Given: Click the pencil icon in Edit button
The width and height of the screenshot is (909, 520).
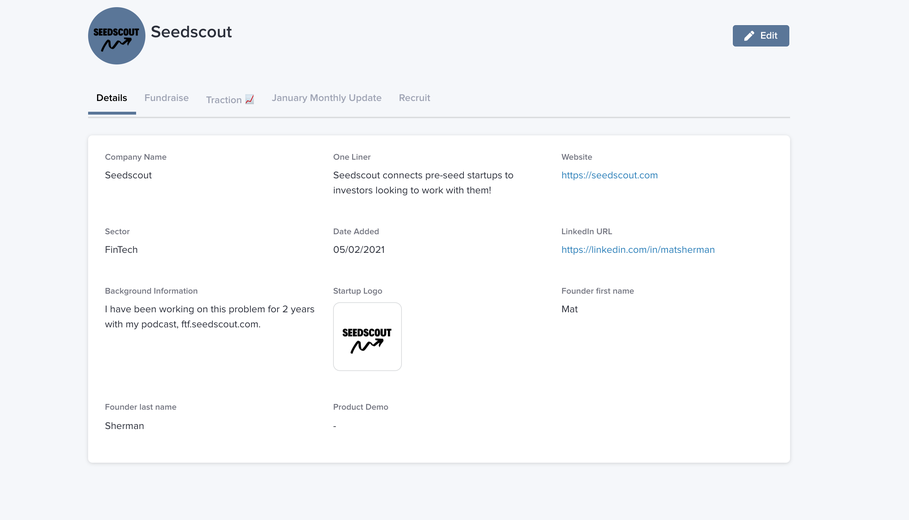Looking at the screenshot, I should point(749,36).
